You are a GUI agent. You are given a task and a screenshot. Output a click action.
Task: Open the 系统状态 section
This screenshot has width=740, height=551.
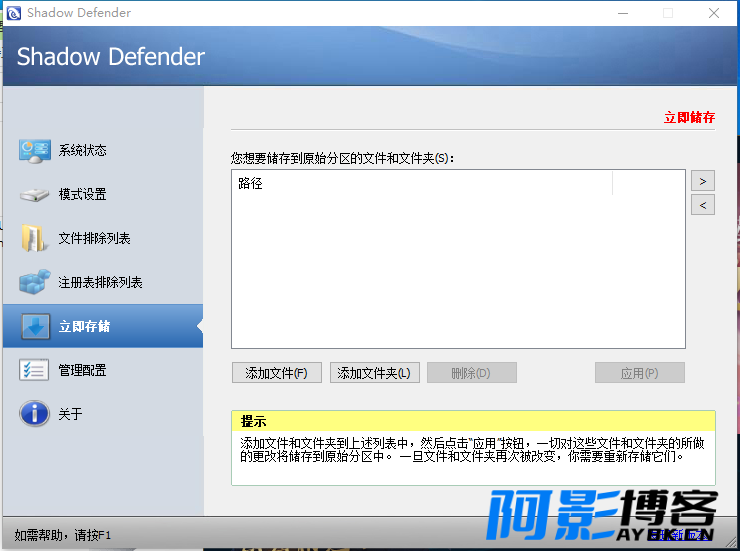point(103,151)
